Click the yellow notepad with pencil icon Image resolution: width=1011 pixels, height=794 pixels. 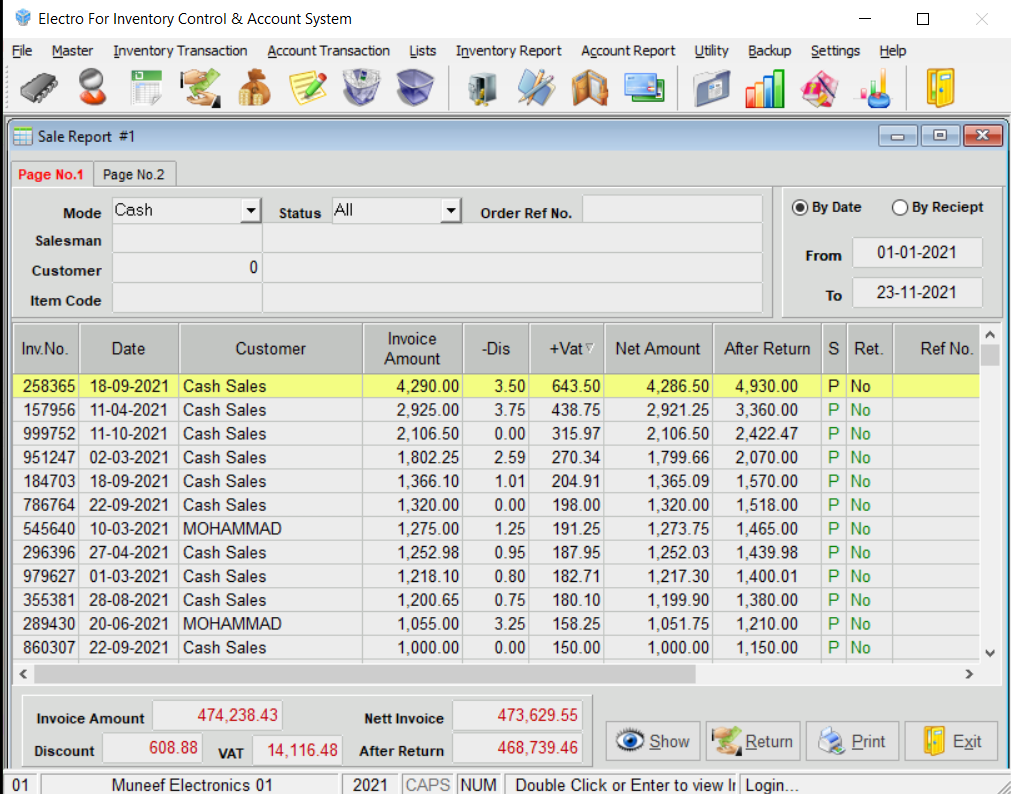[x=308, y=88]
